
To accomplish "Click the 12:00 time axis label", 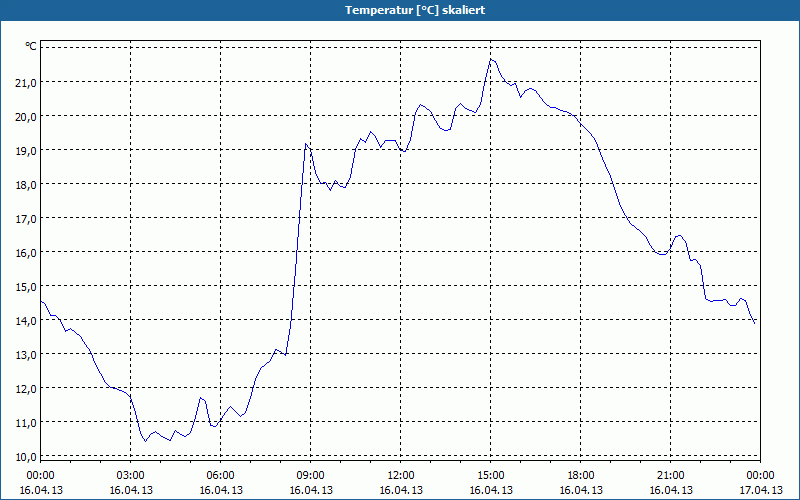I will (401, 476).
